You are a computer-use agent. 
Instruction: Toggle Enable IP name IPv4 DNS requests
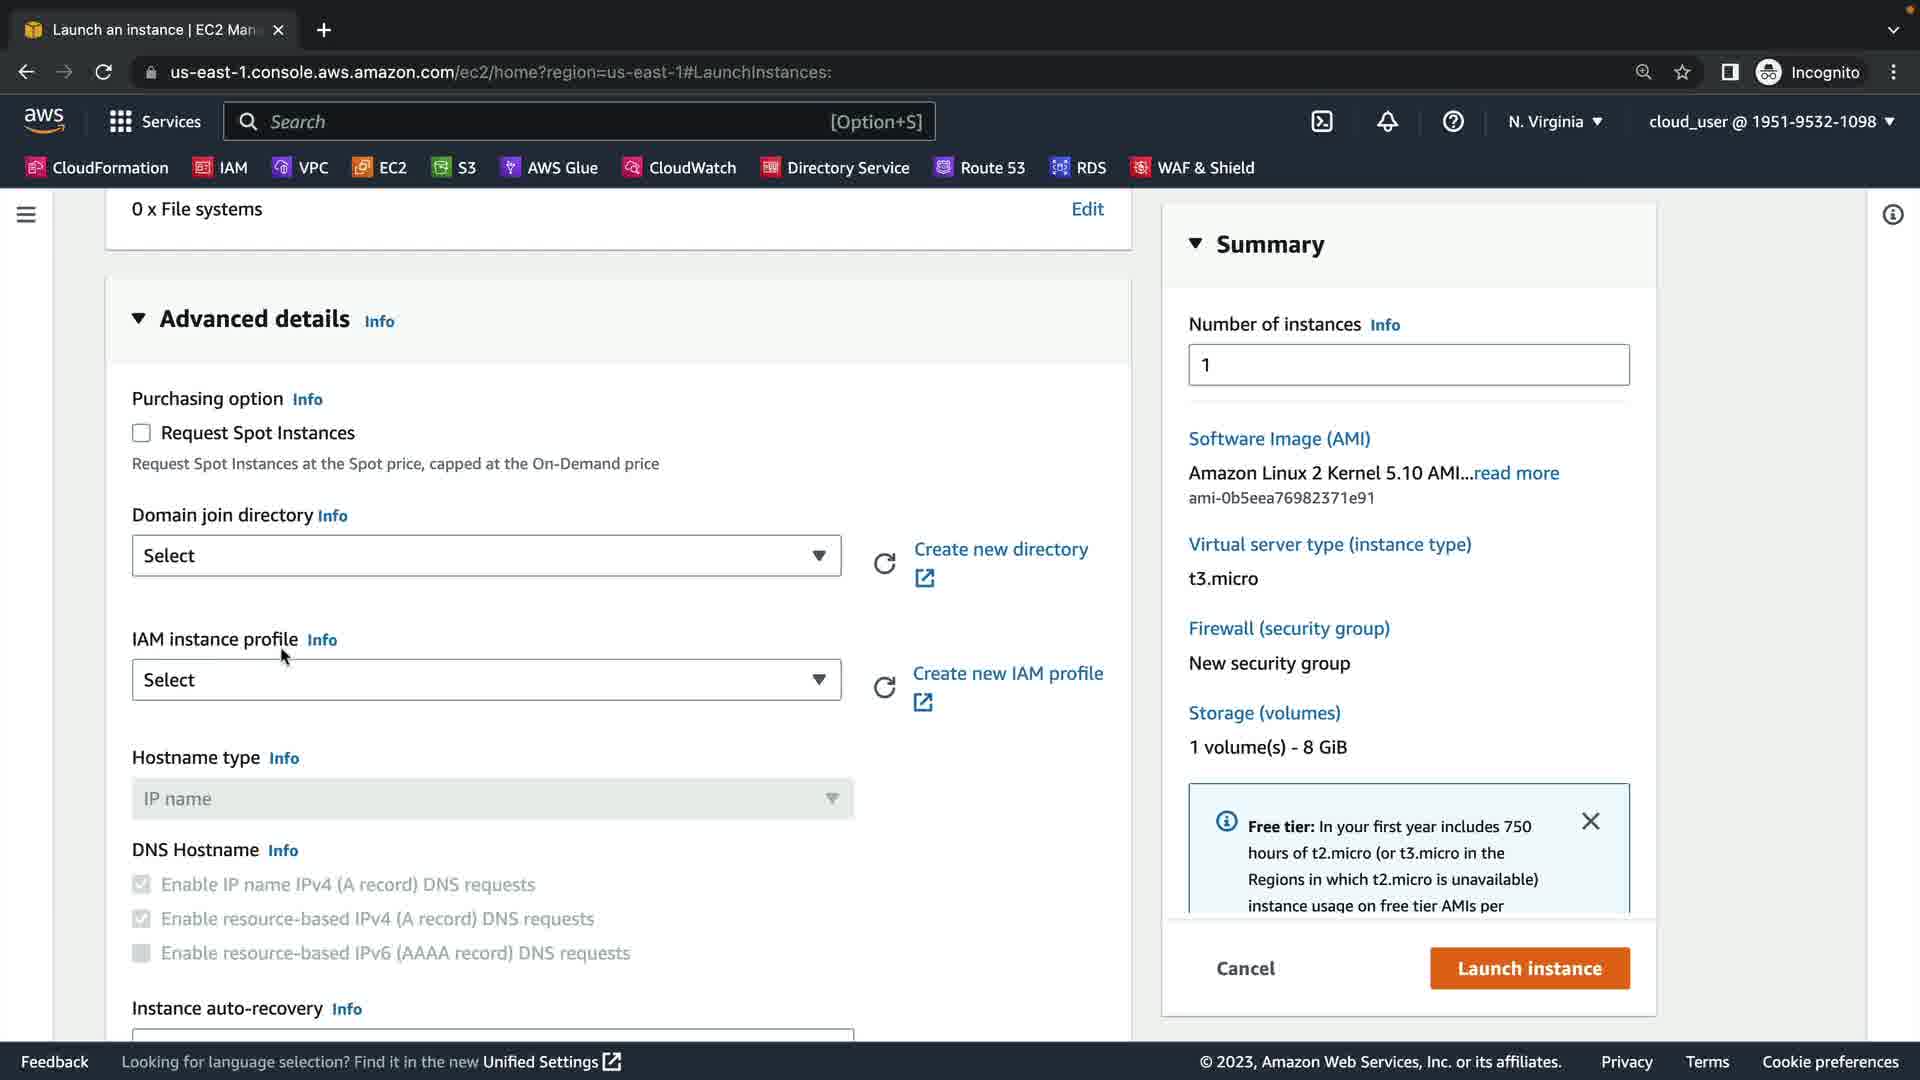click(141, 885)
